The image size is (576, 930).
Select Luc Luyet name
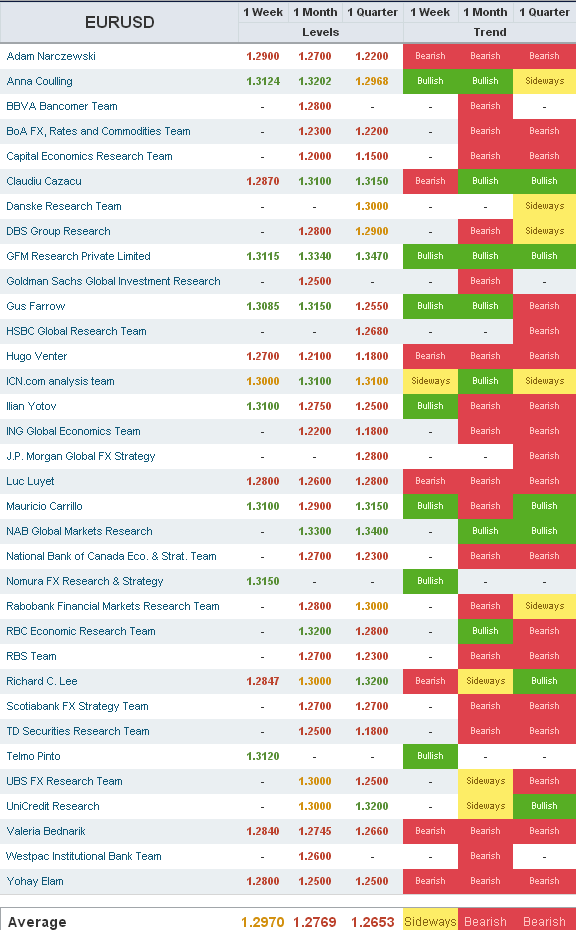tap(30, 481)
